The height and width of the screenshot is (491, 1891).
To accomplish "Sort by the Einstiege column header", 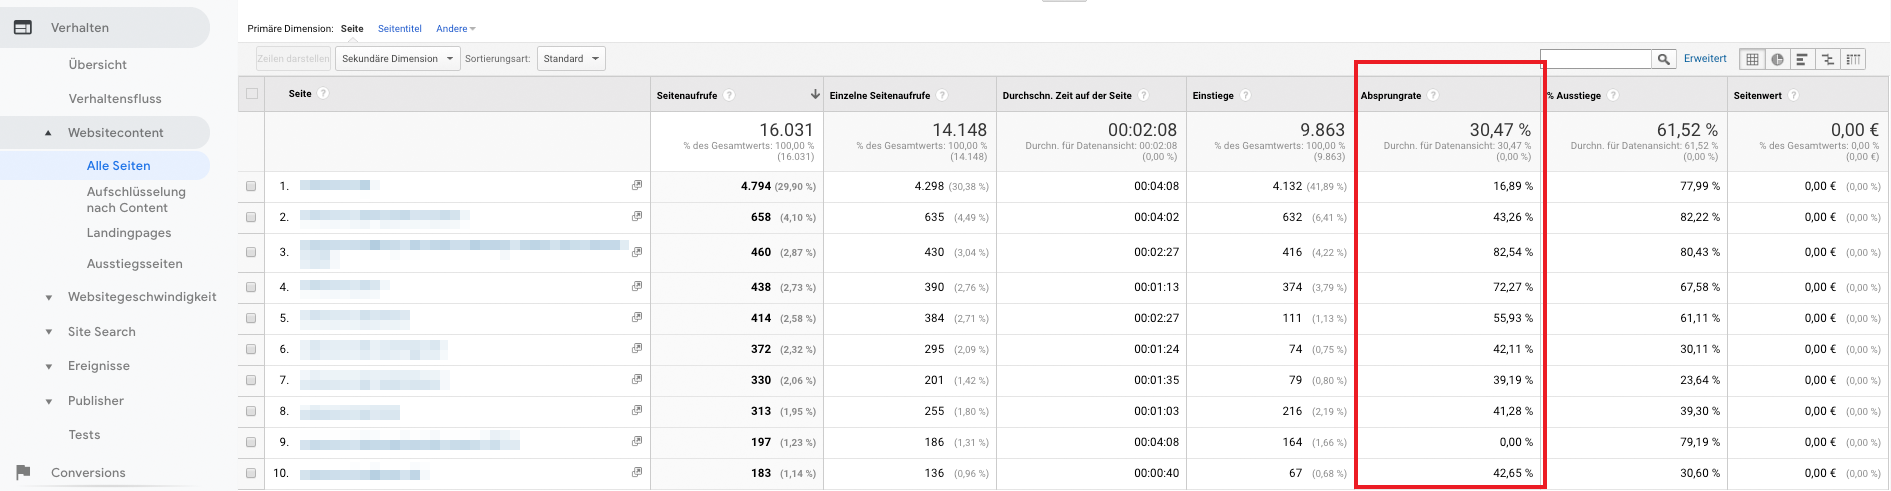I will (x=1213, y=95).
